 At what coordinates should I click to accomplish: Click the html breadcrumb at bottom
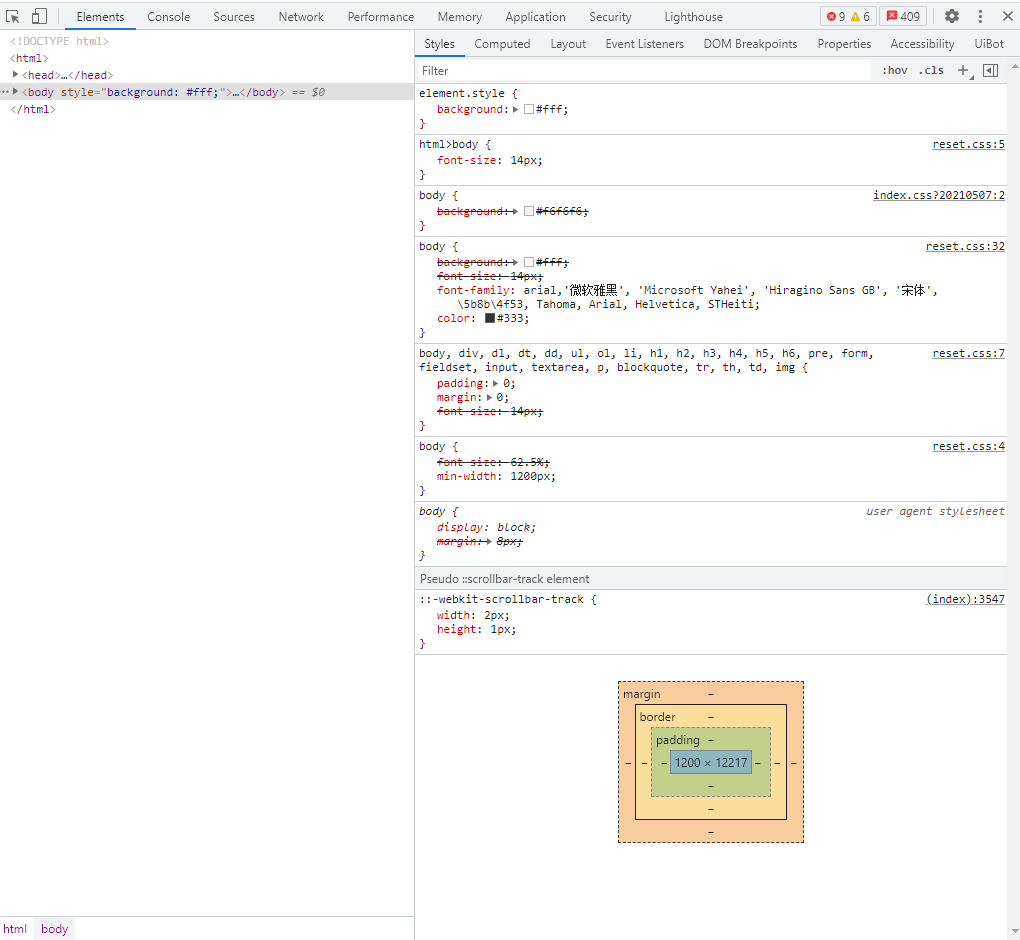tap(15, 928)
